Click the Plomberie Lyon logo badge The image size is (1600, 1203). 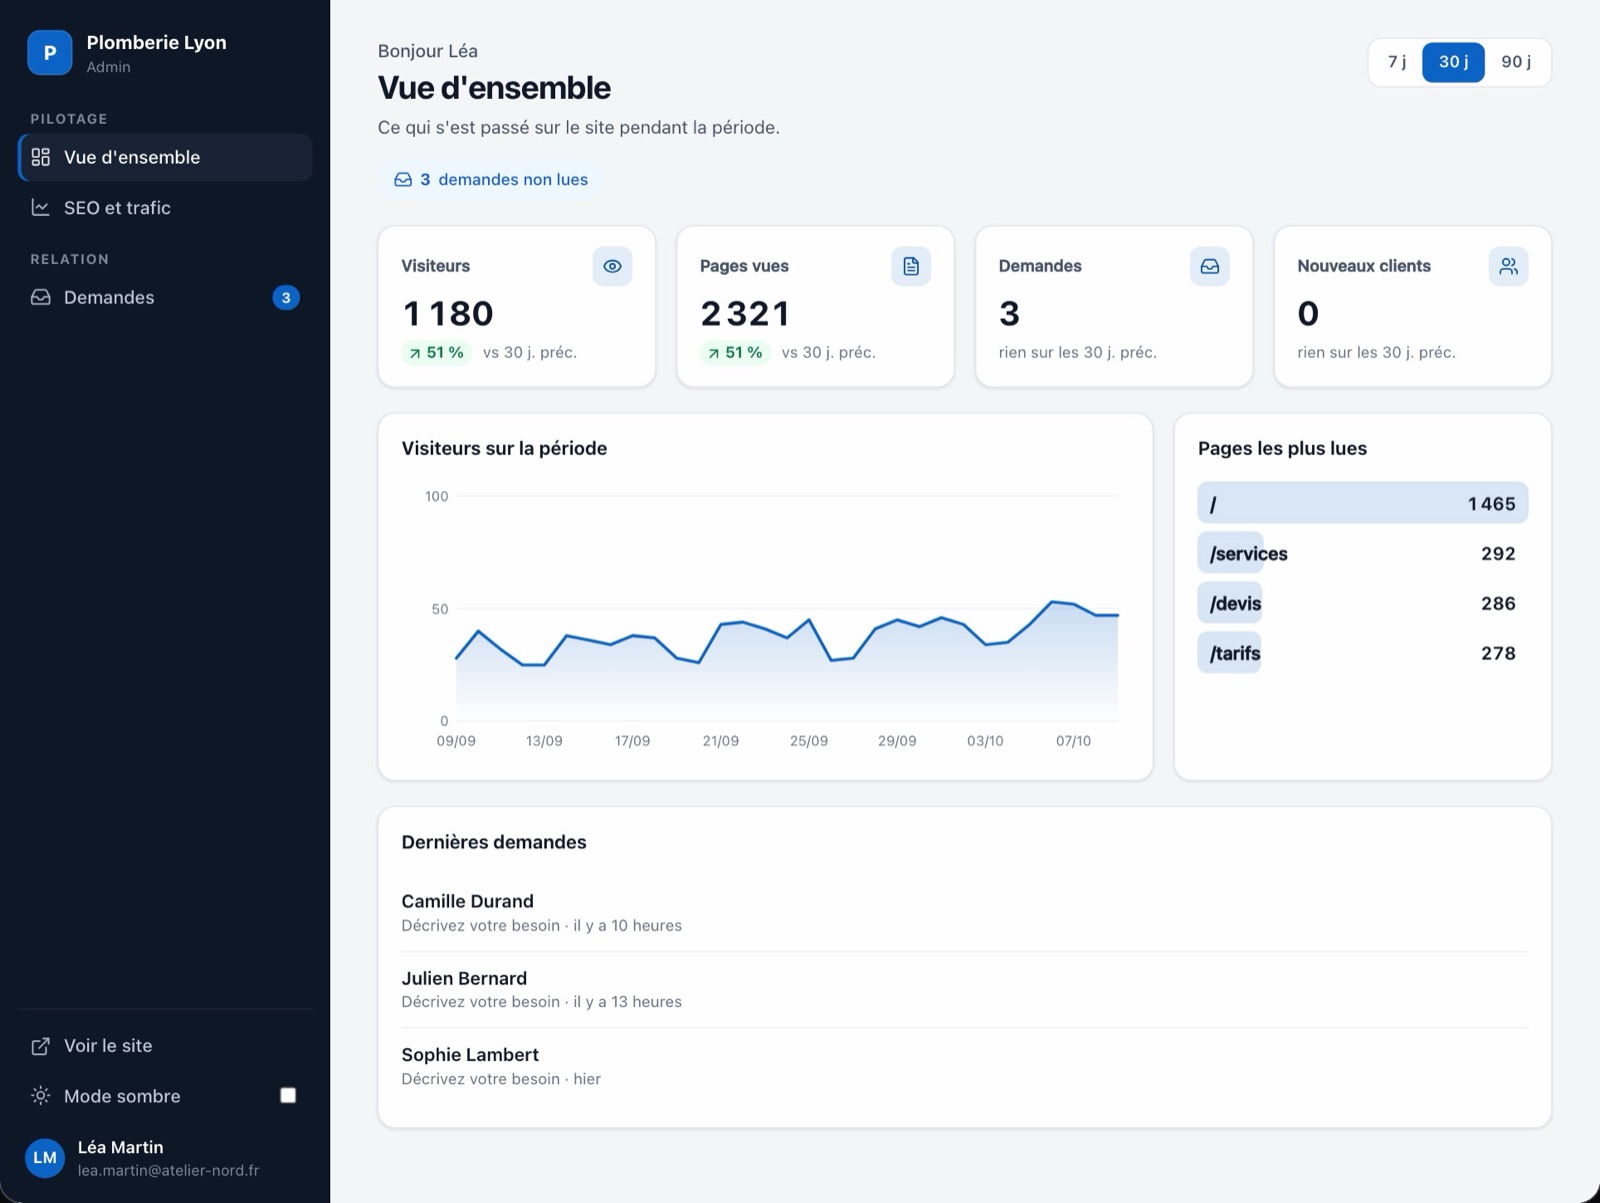[49, 53]
